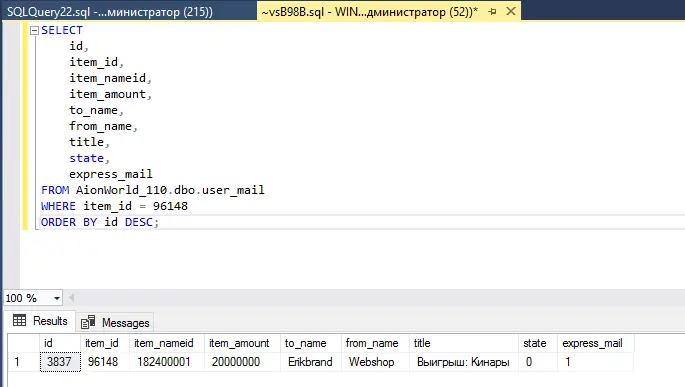Select the item_nameid column header
The height and width of the screenshot is (387, 685).
pos(167,343)
